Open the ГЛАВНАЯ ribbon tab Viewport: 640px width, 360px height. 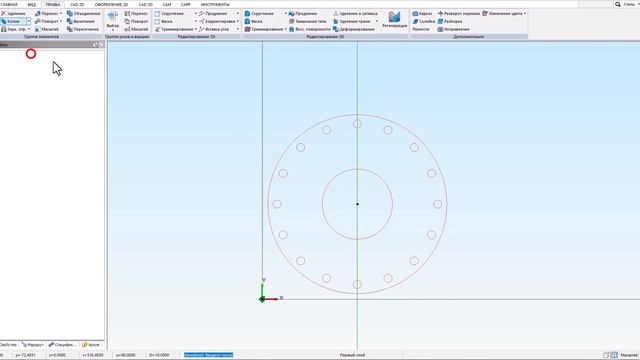[9, 4]
